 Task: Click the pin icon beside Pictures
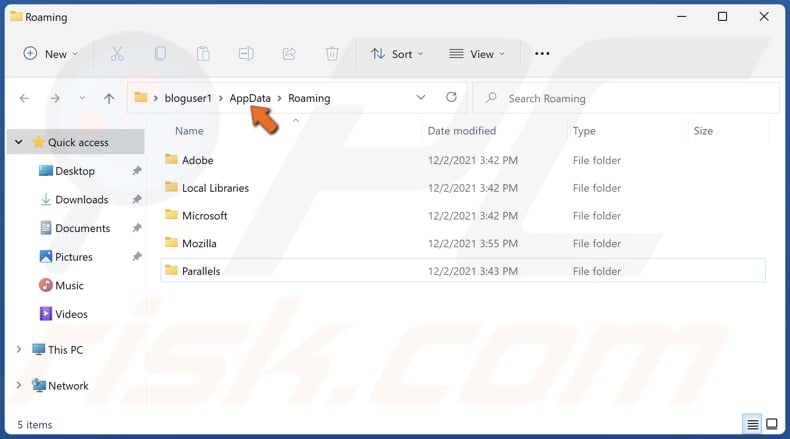(137, 257)
